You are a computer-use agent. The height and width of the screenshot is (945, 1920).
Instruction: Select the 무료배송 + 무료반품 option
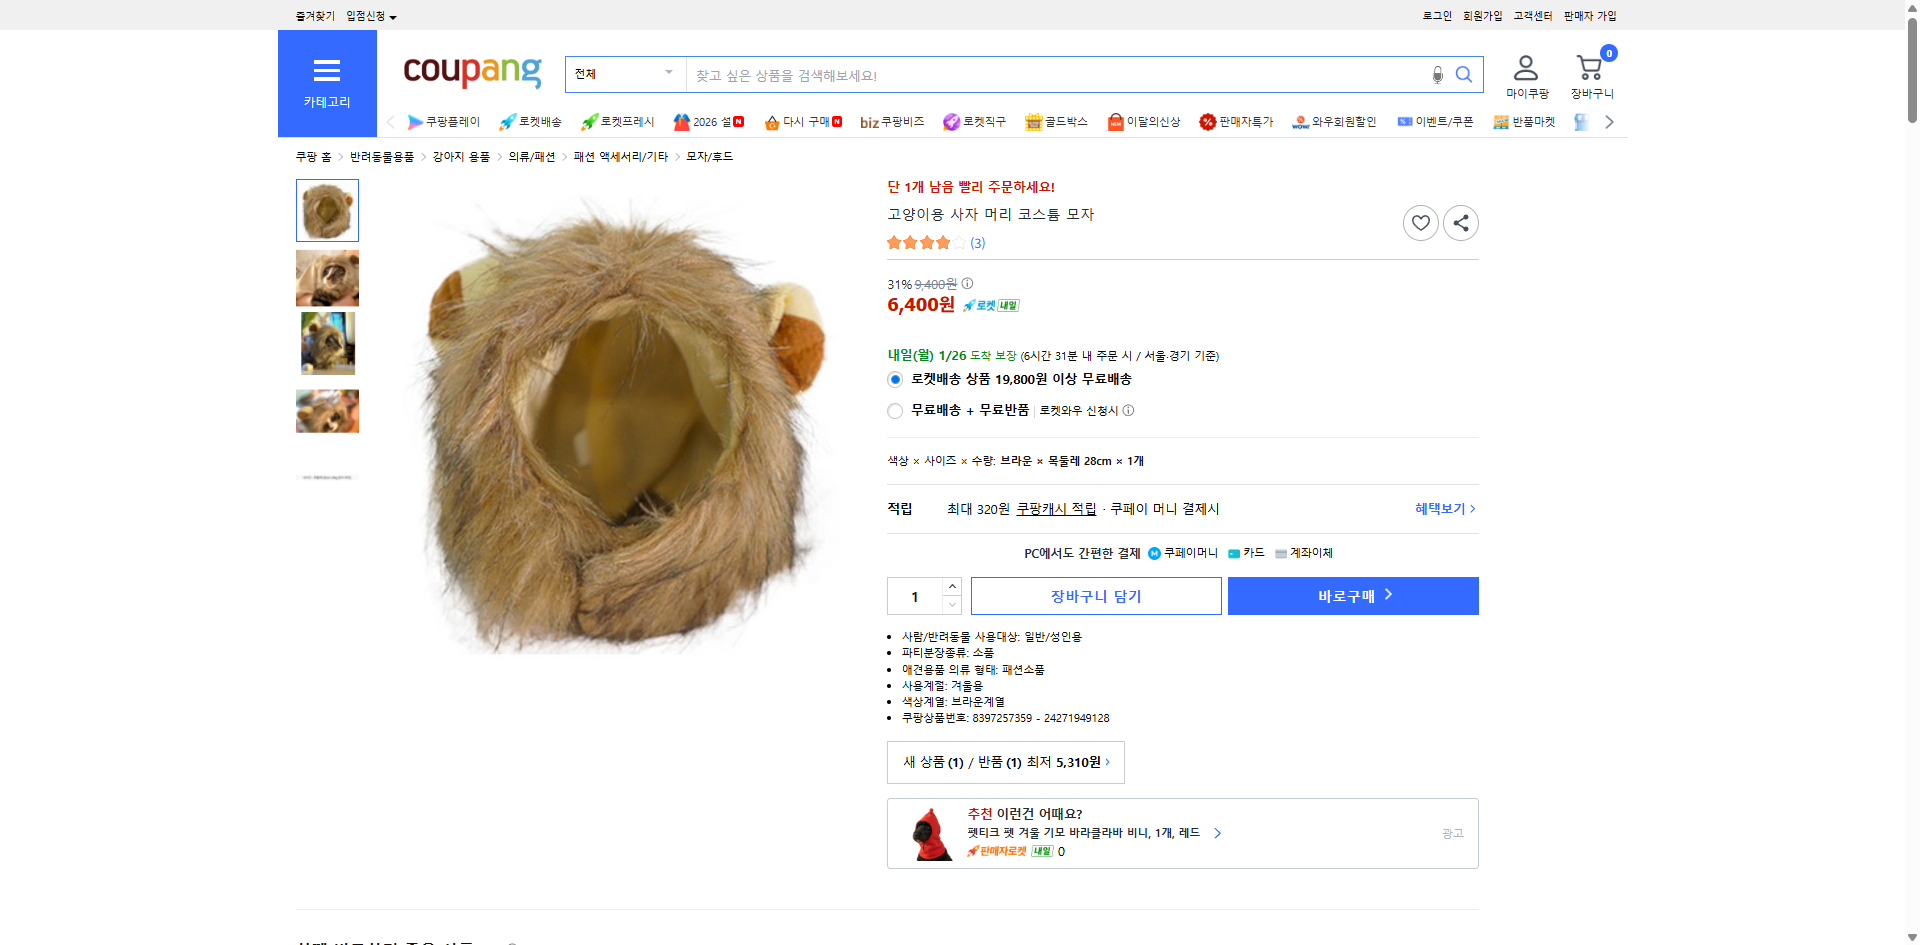(894, 410)
